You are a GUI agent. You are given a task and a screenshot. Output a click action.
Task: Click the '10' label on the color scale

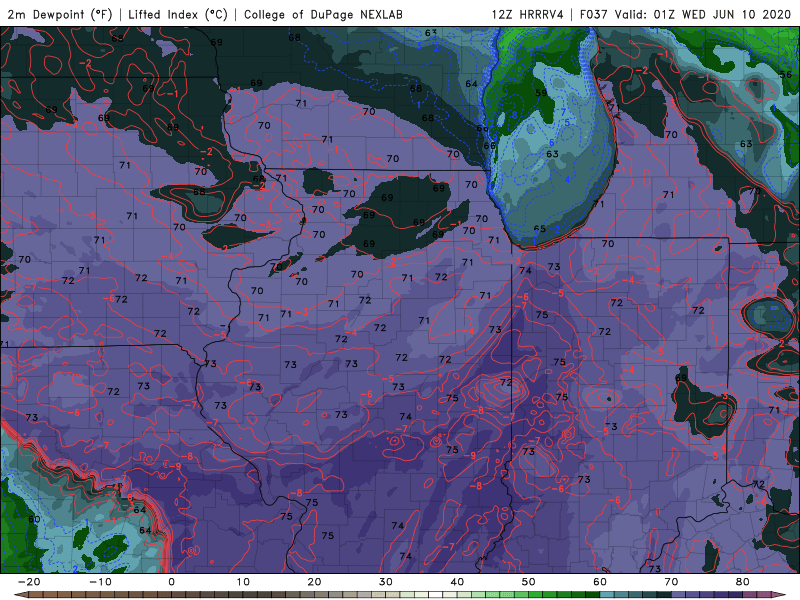click(x=243, y=582)
